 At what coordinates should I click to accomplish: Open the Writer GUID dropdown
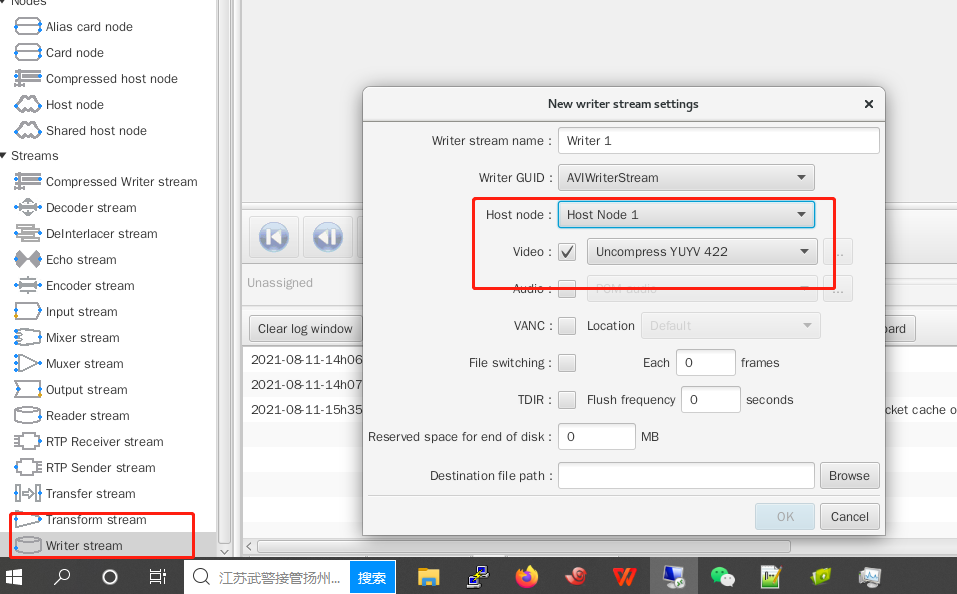point(686,178)
